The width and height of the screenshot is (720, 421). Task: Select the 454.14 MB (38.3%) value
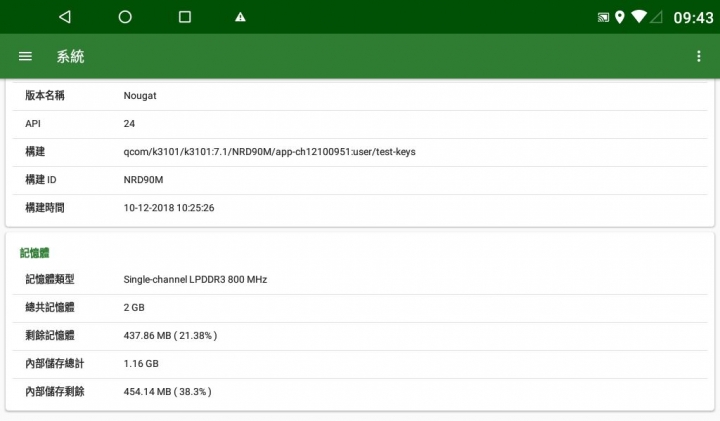point(168,391)
